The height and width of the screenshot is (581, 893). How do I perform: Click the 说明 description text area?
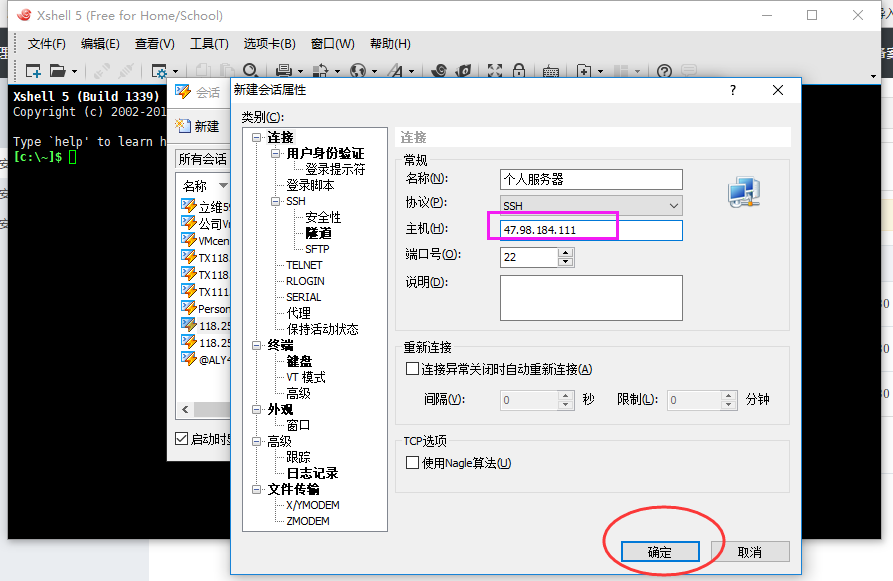coord(591,298)
